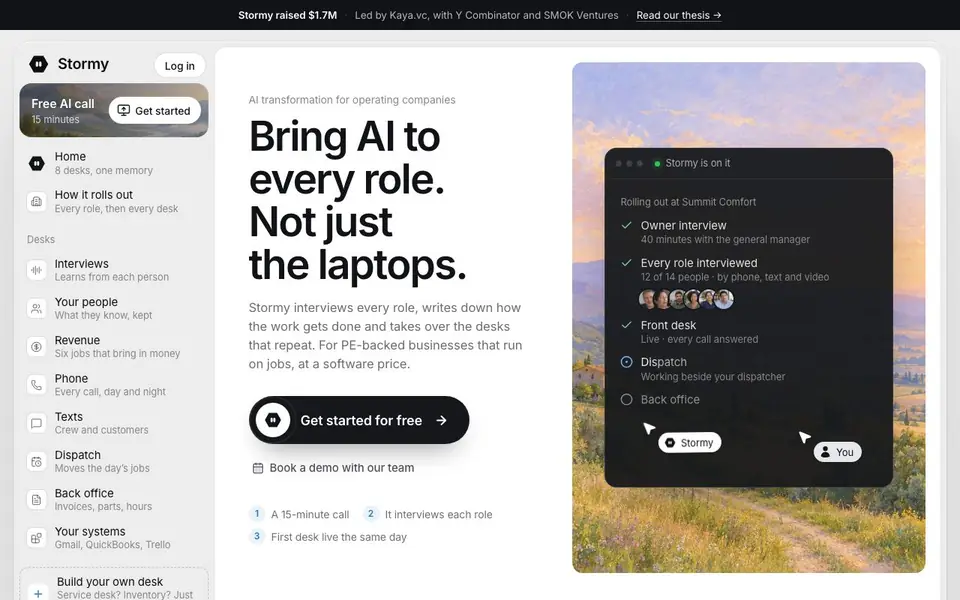Image resolution: width=960 pixels, height=600 pixels.
Task: Click Led by Kaya.vc announcement text
Action: (x=487, y=15)
